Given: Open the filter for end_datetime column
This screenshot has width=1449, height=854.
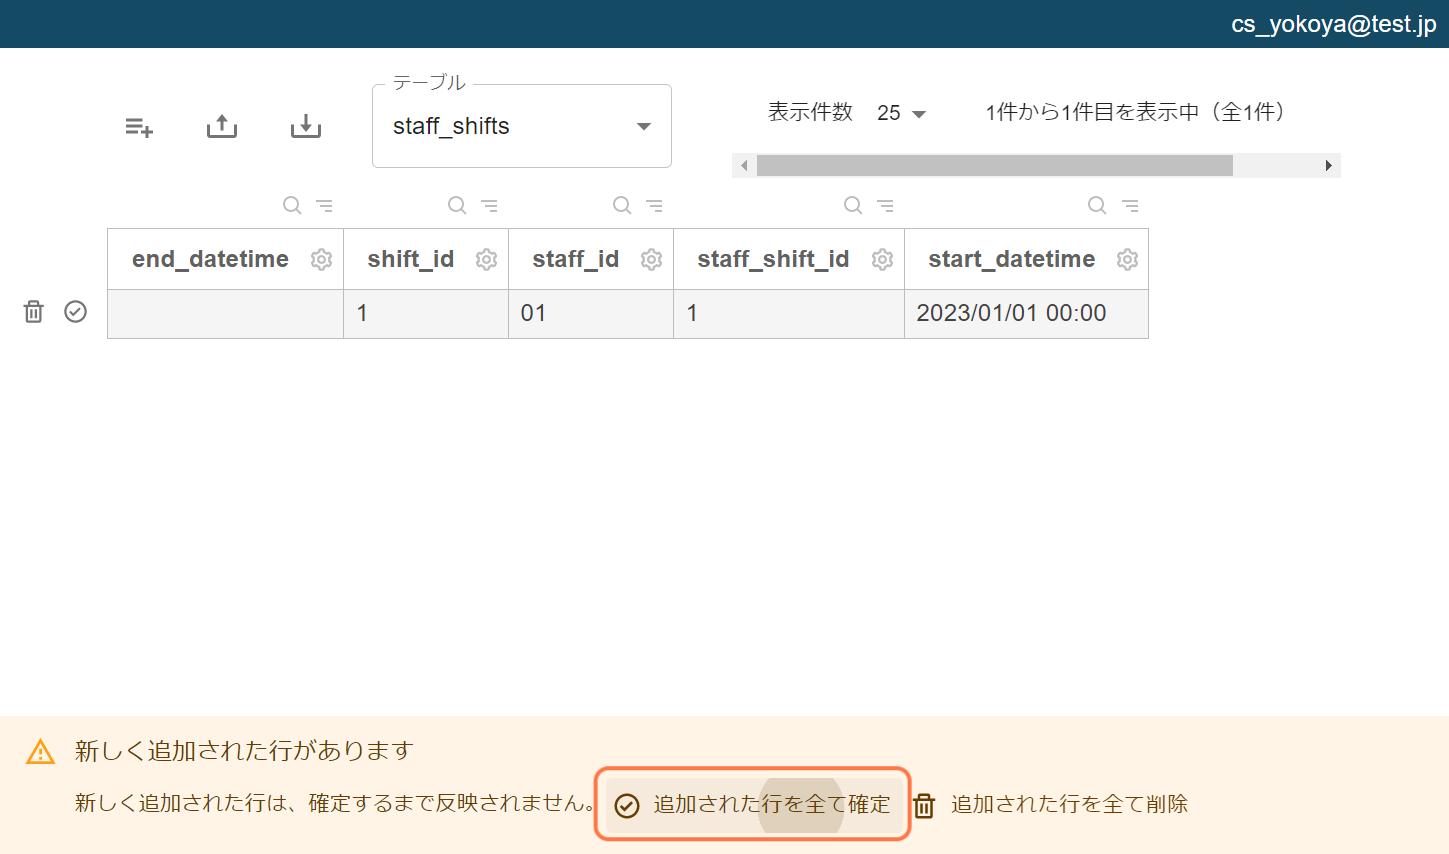Looking at the screenshot, I should coord(324,205).
